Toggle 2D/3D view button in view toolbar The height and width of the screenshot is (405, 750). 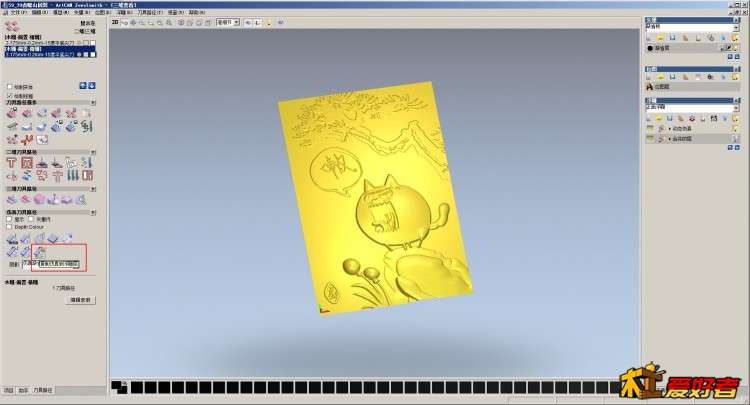pyautogui.click(x=115, y=22)
